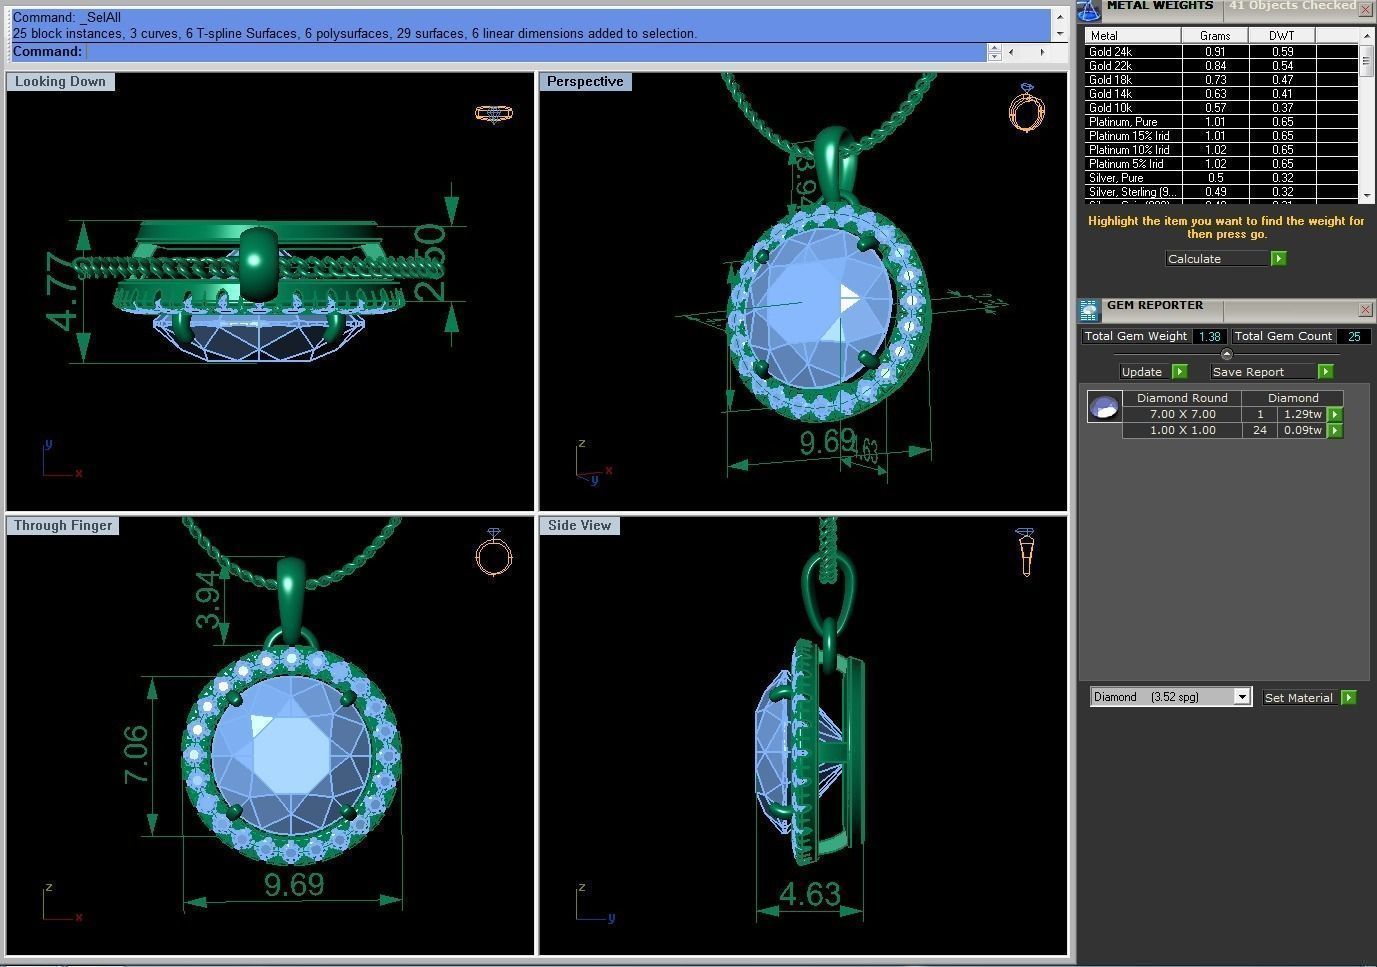Collapse the gem report divider arrow
The height and width of the screenshot is (967, 1377).
tap(1226, 354)
